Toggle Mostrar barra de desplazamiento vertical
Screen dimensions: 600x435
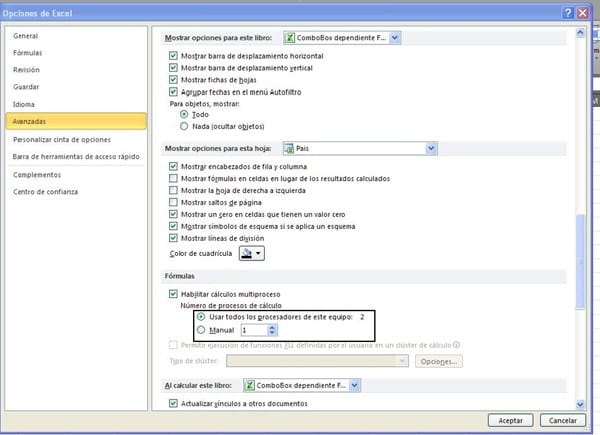tap(173, 68)
